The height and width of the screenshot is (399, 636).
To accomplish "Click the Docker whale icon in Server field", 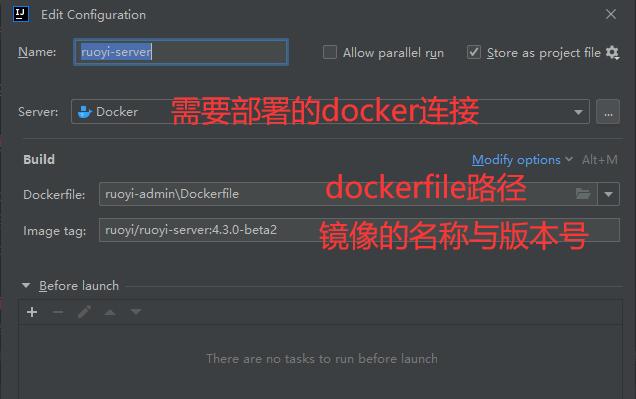I will 84,112.
